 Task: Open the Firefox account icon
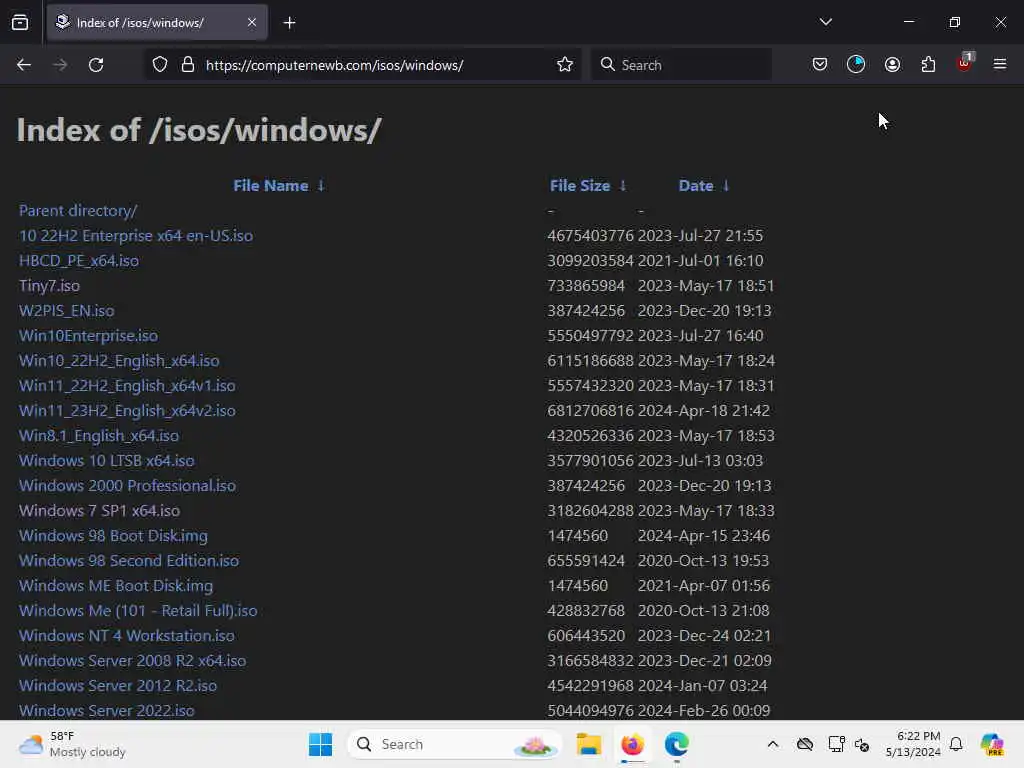click(892, 64)
